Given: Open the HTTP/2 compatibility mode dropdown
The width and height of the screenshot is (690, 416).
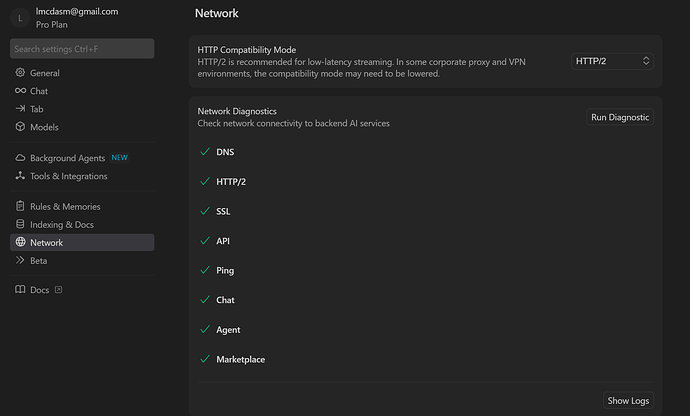Looking at the screenshot, I should [x=613, y=61].
